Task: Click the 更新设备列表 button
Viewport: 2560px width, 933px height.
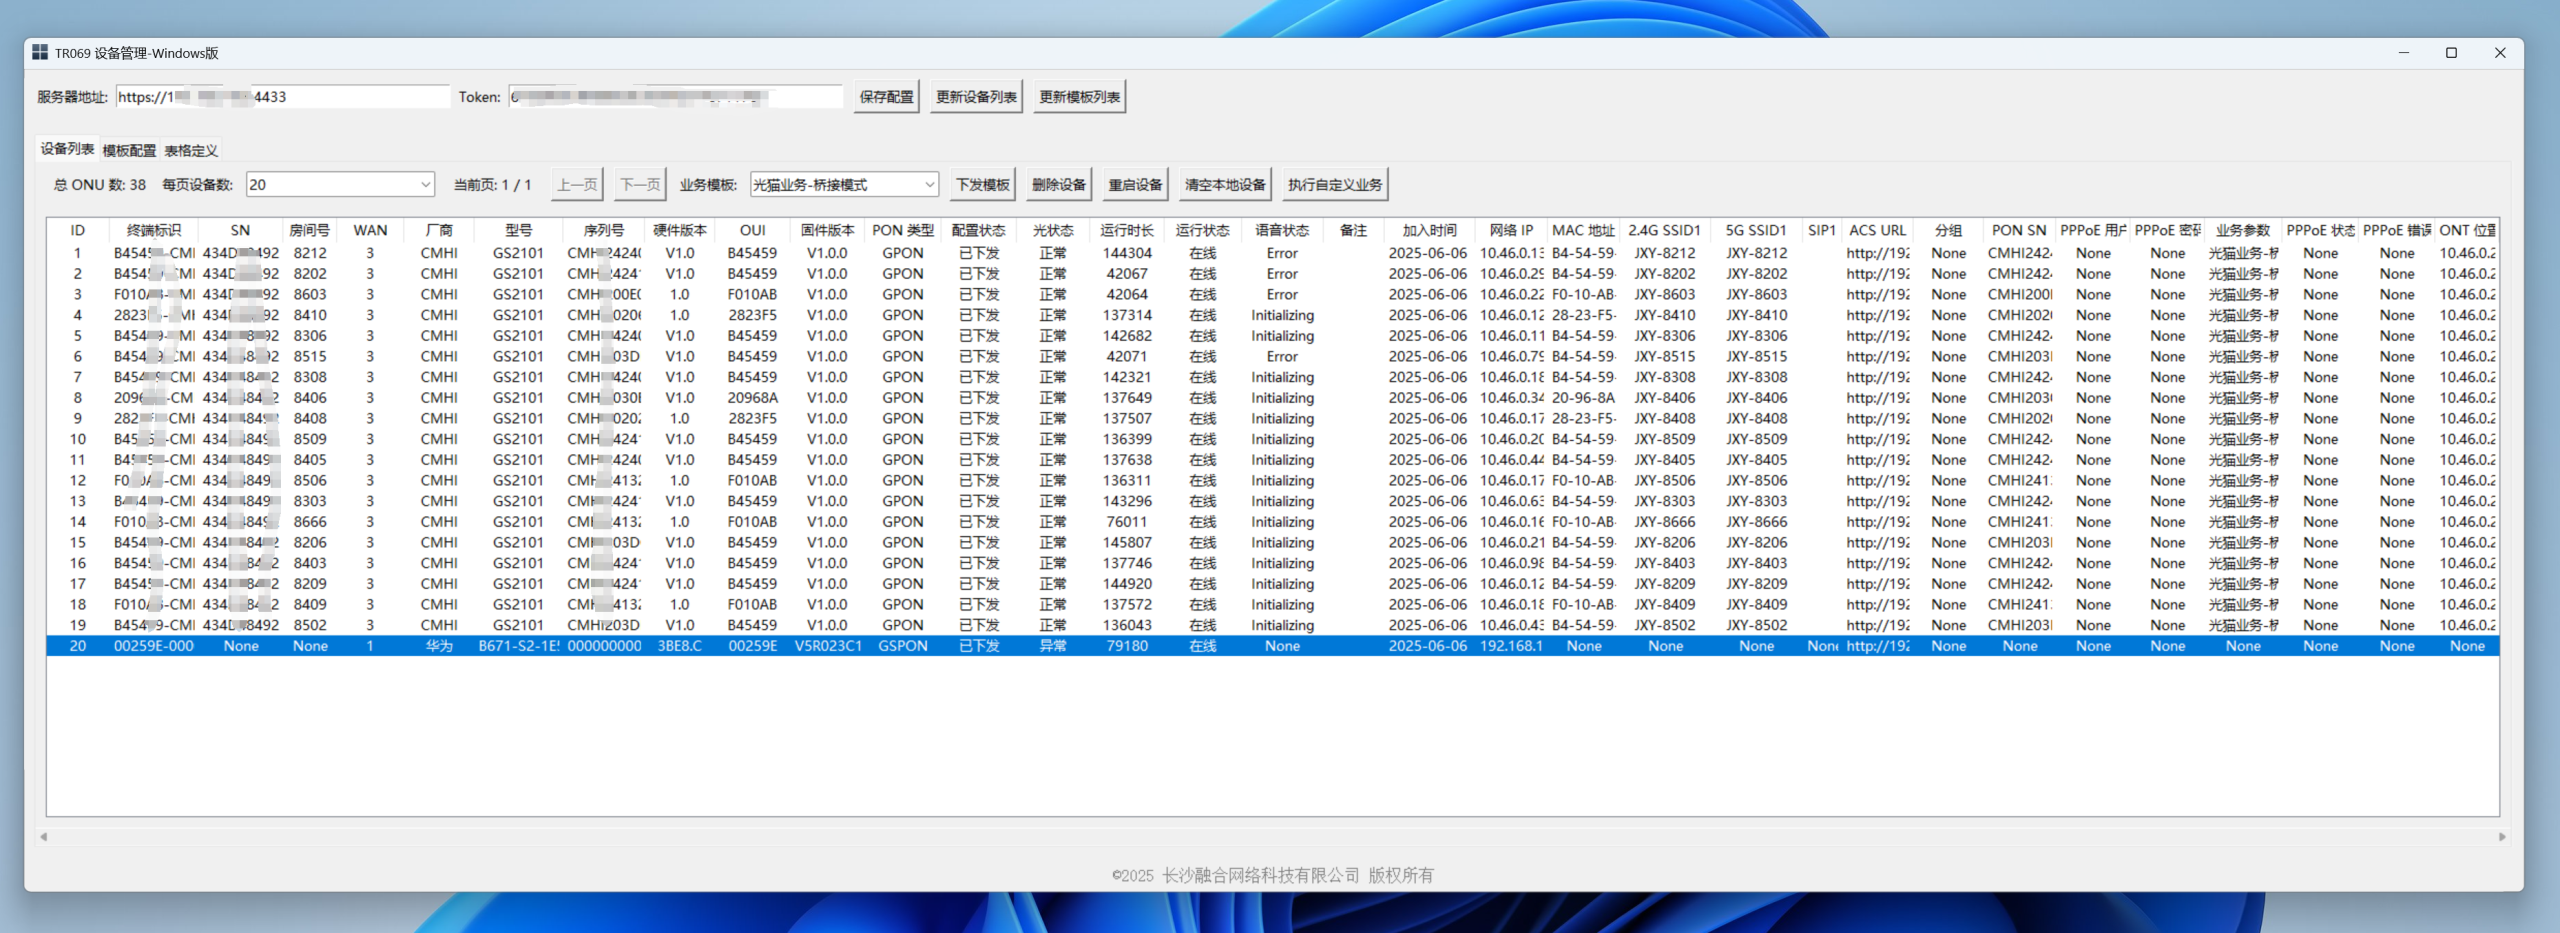Action: (976, 97)
